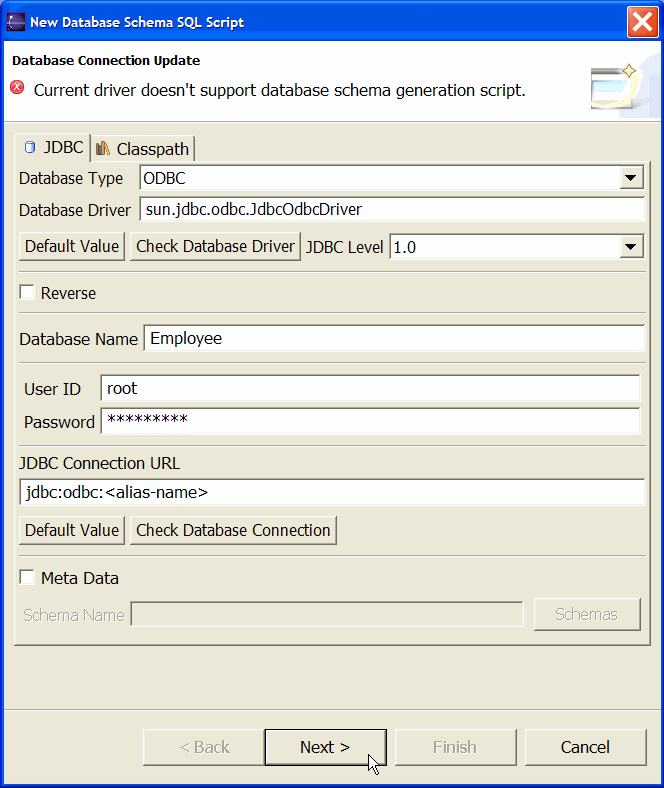Viewport: 664px width, 788px height.
Task: Click the application icon in the title bar
Action: (x=16, y=22)
